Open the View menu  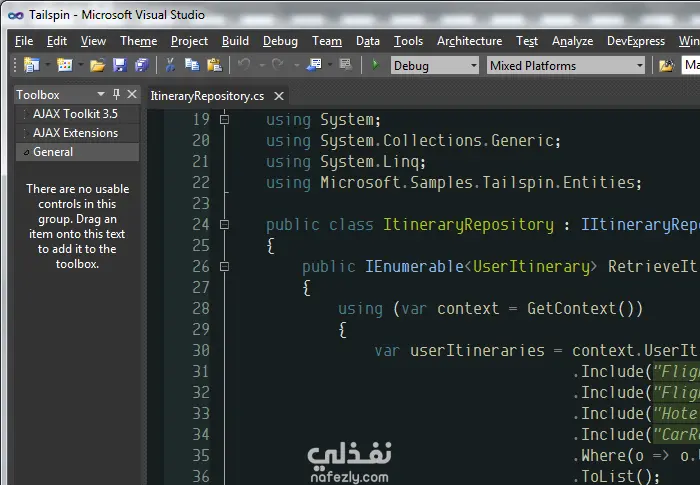click(x=93, y=41)
